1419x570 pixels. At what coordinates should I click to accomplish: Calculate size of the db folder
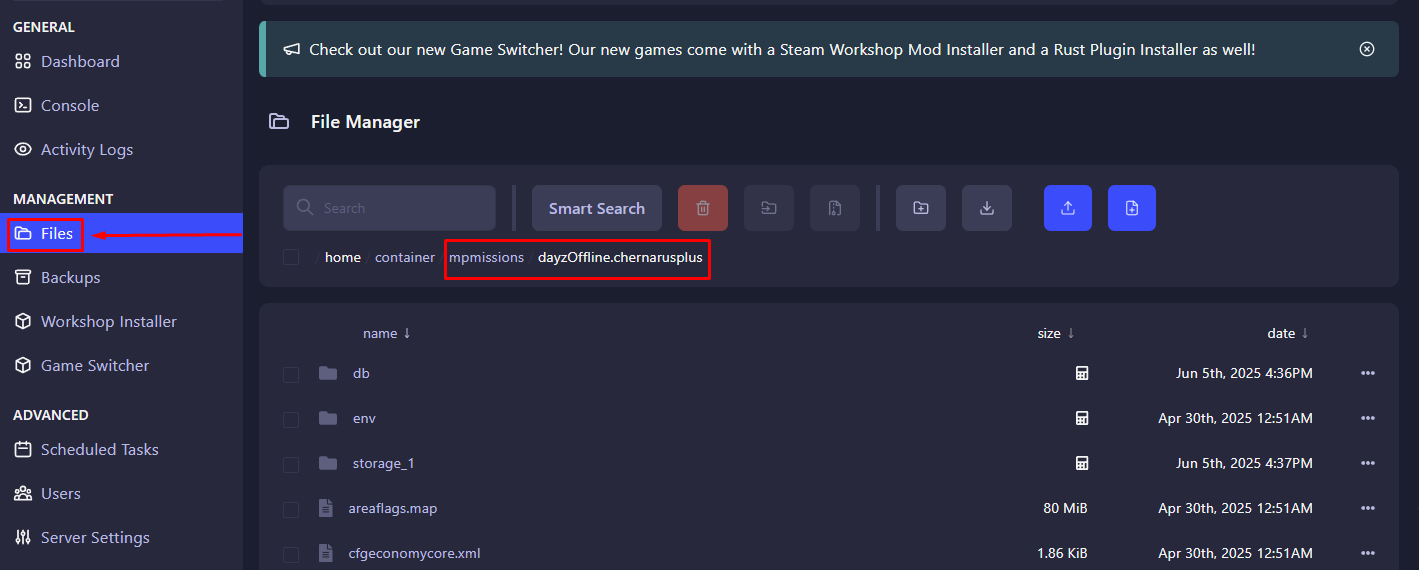(x=1081, y=373)
